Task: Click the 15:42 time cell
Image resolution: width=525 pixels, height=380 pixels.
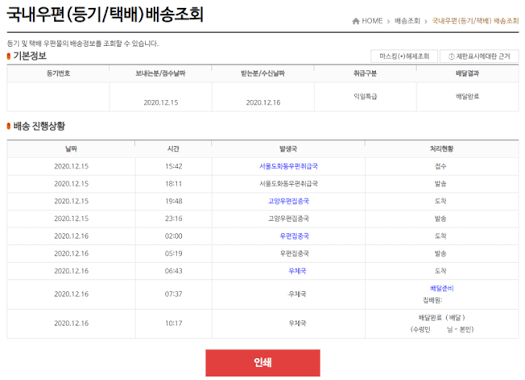Action: (173, 166)
